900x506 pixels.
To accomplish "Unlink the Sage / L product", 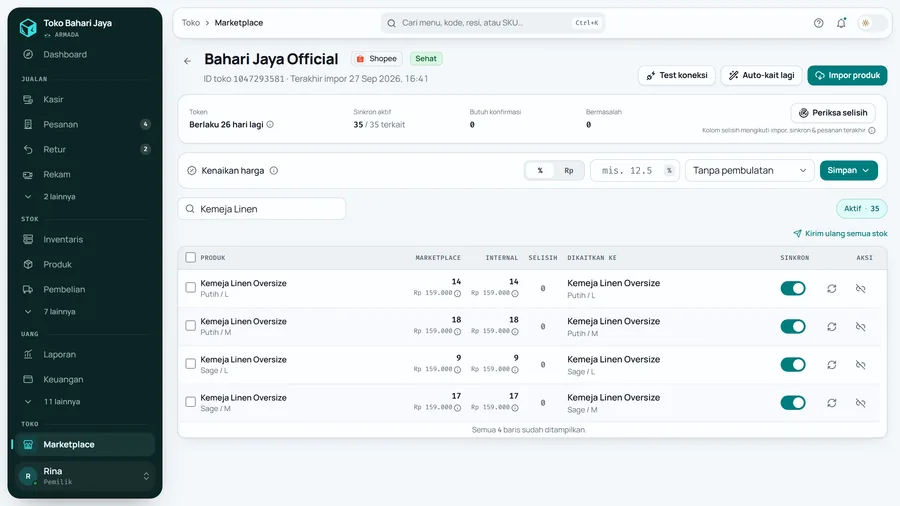I will tap(860, 365).
